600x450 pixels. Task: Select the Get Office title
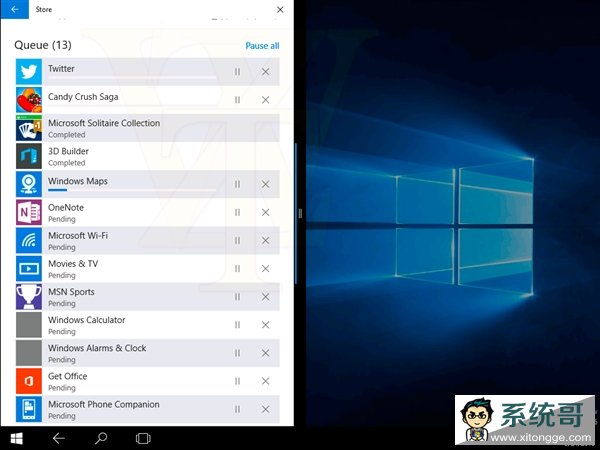67,377
